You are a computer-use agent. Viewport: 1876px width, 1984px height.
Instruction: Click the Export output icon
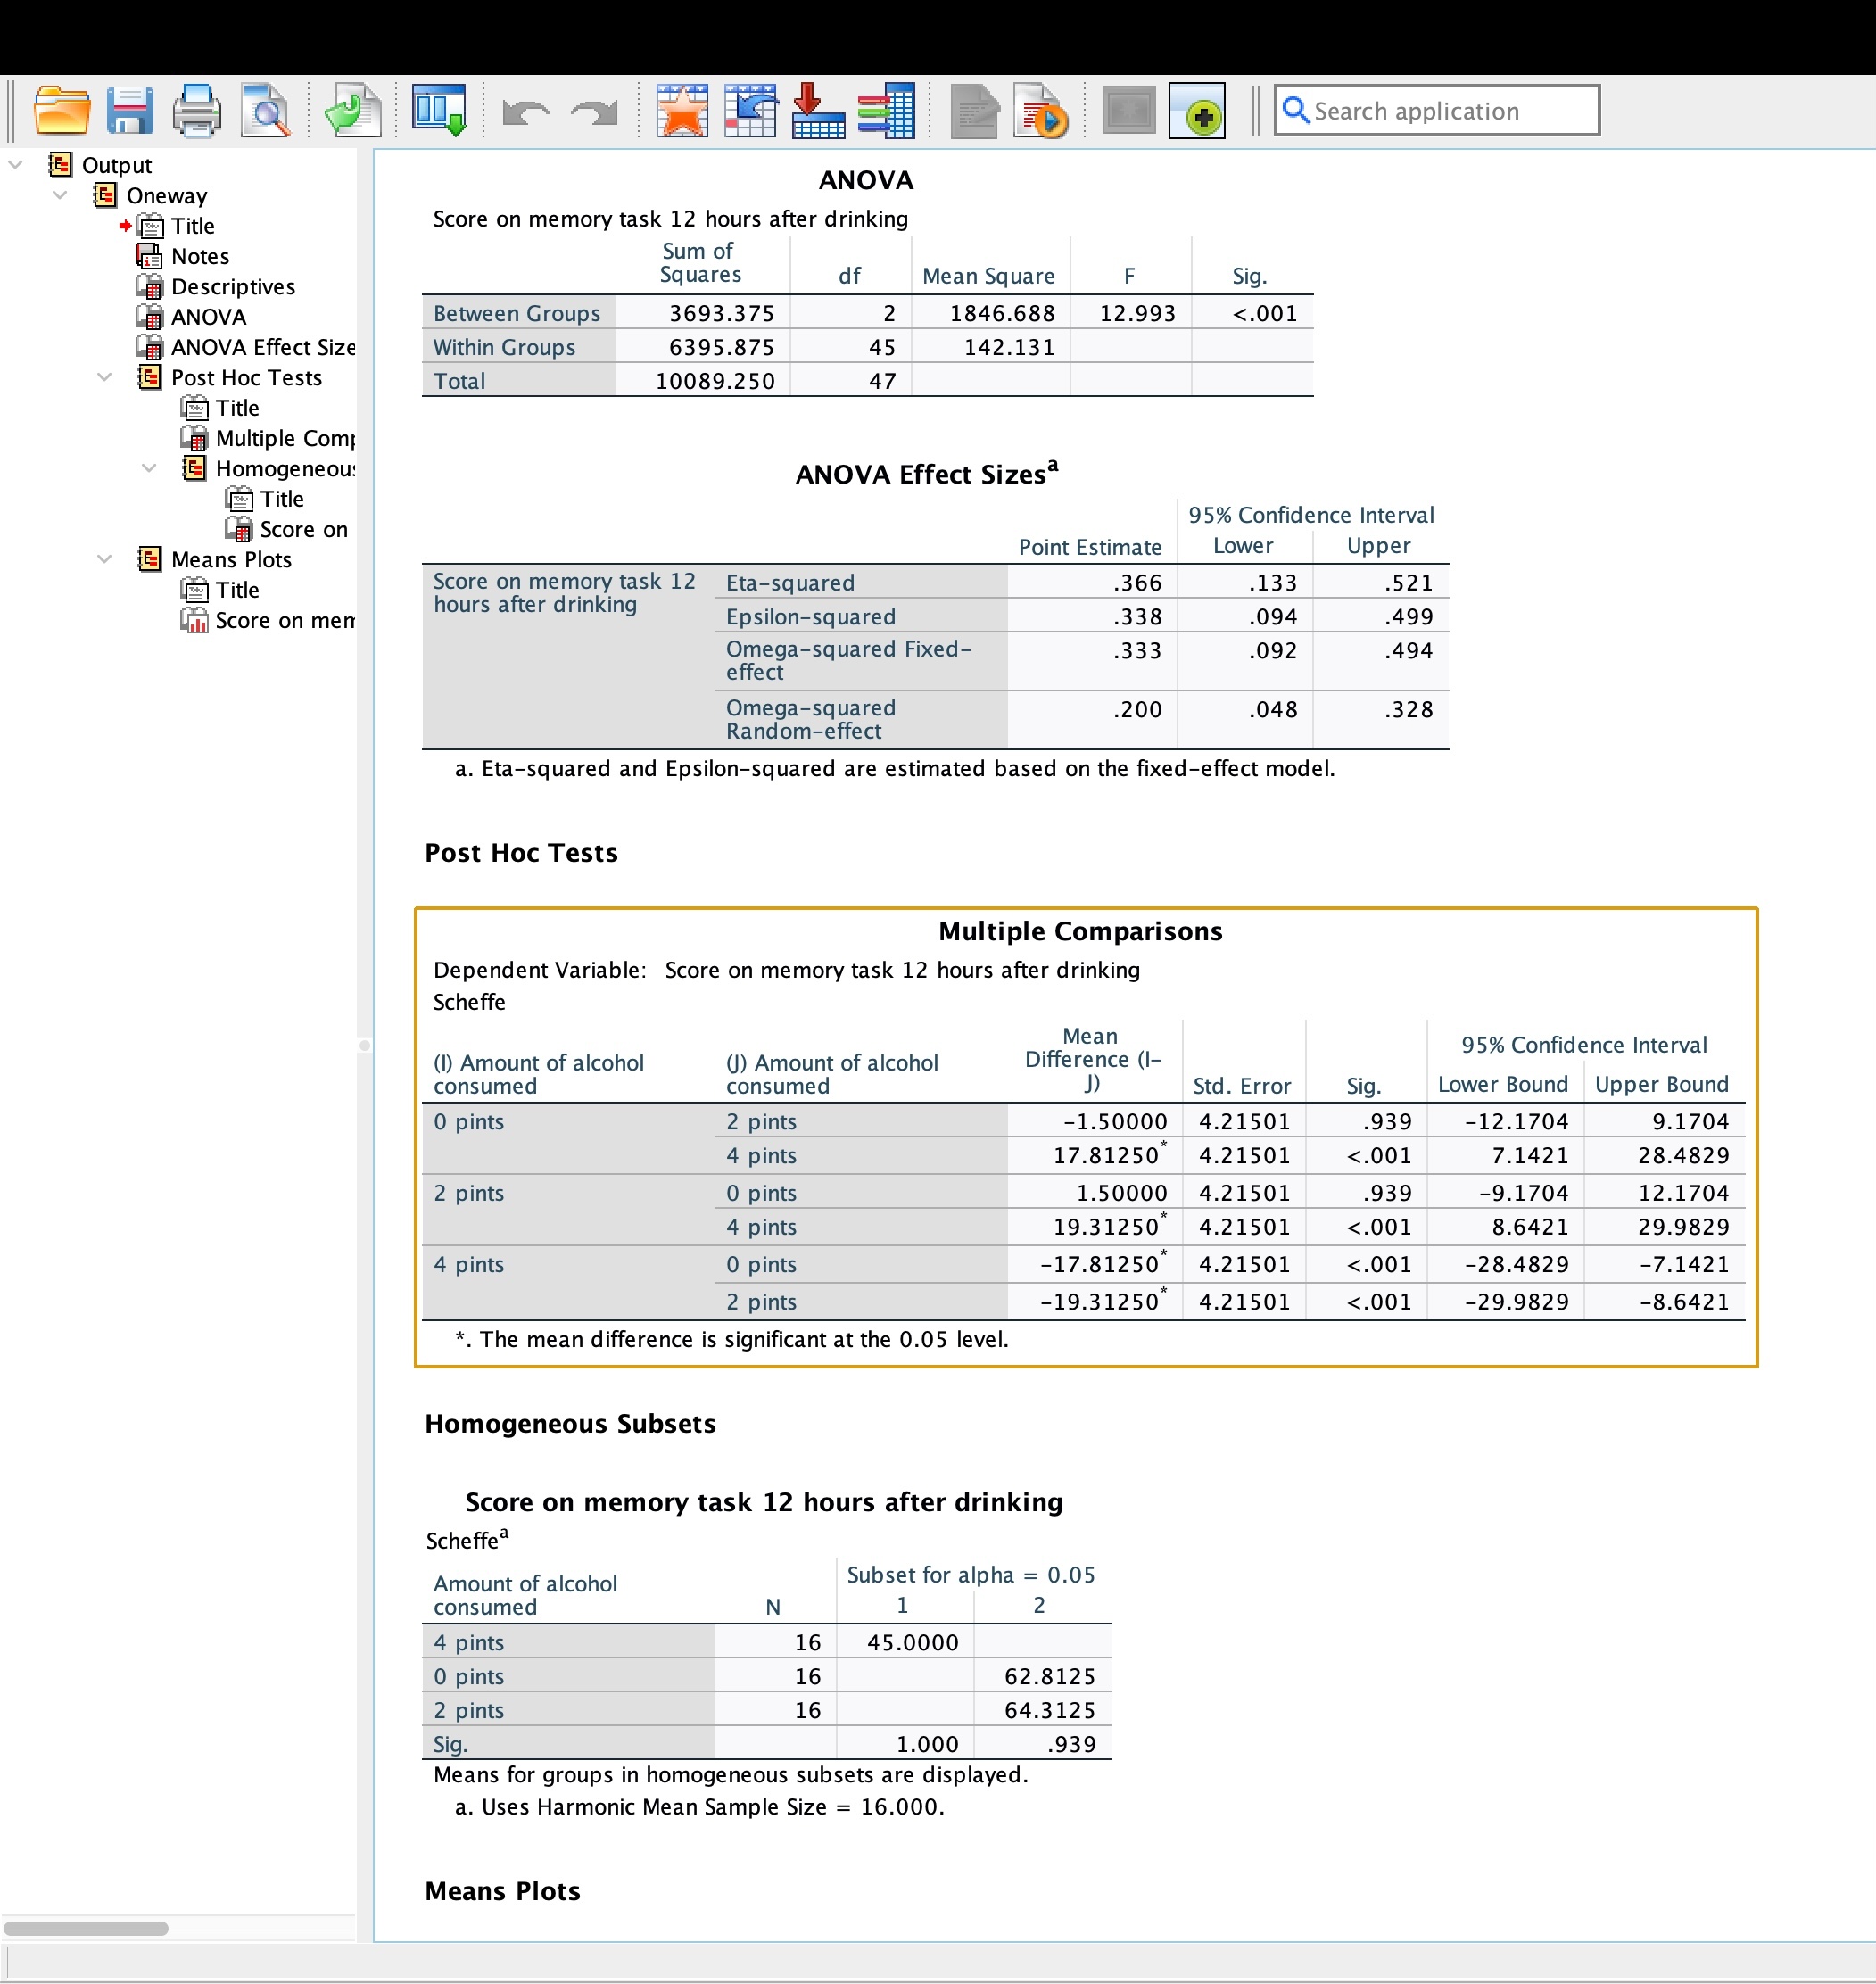click(x=353, y=110)
